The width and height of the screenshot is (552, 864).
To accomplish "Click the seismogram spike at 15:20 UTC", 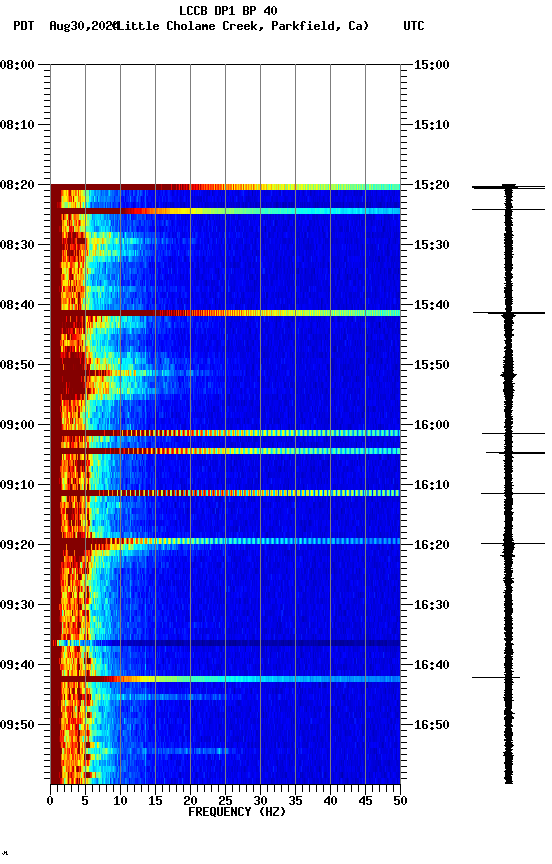I will tap(508, 187).
